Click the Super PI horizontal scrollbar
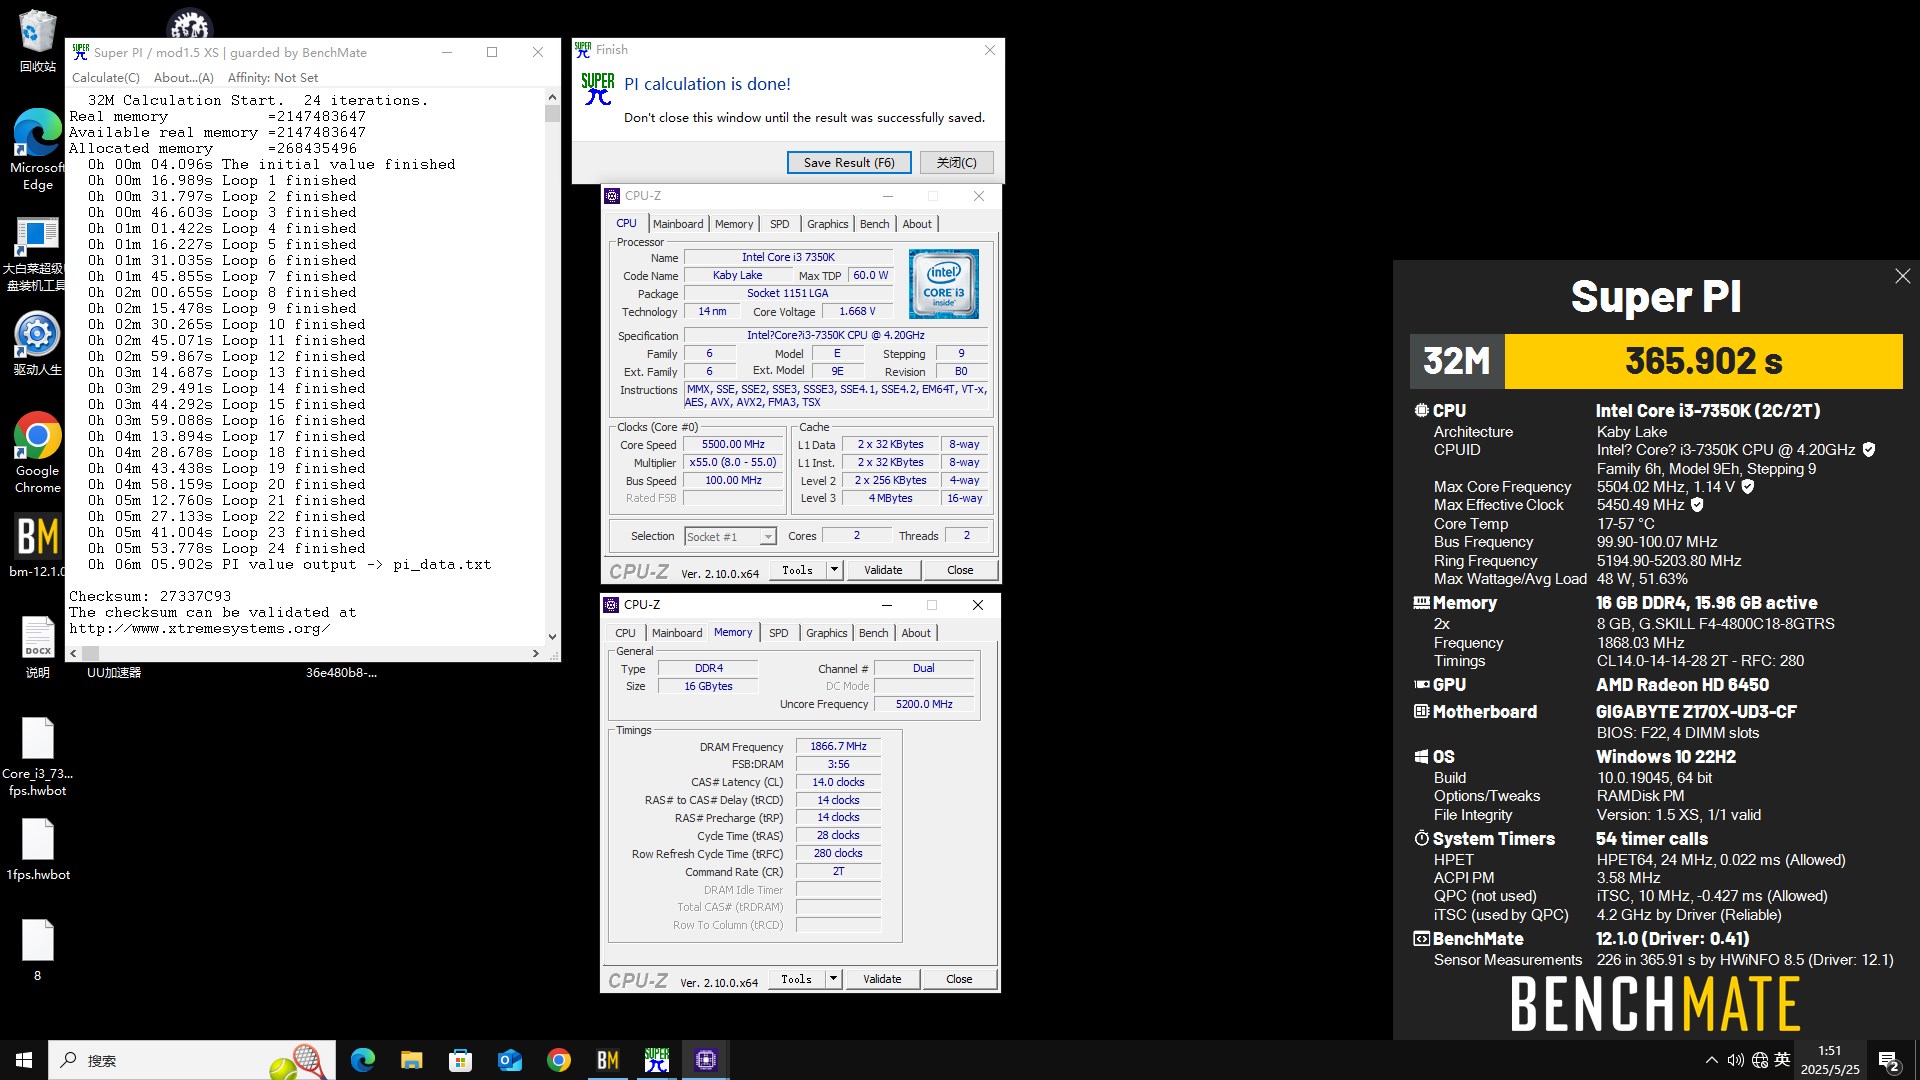 pyautogui.click(x=304, y=653)
